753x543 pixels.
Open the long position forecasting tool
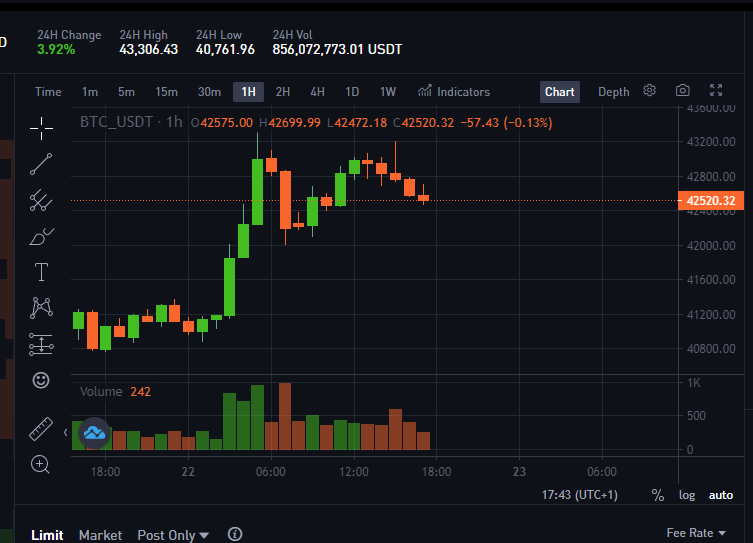click(x=41, y=344)
